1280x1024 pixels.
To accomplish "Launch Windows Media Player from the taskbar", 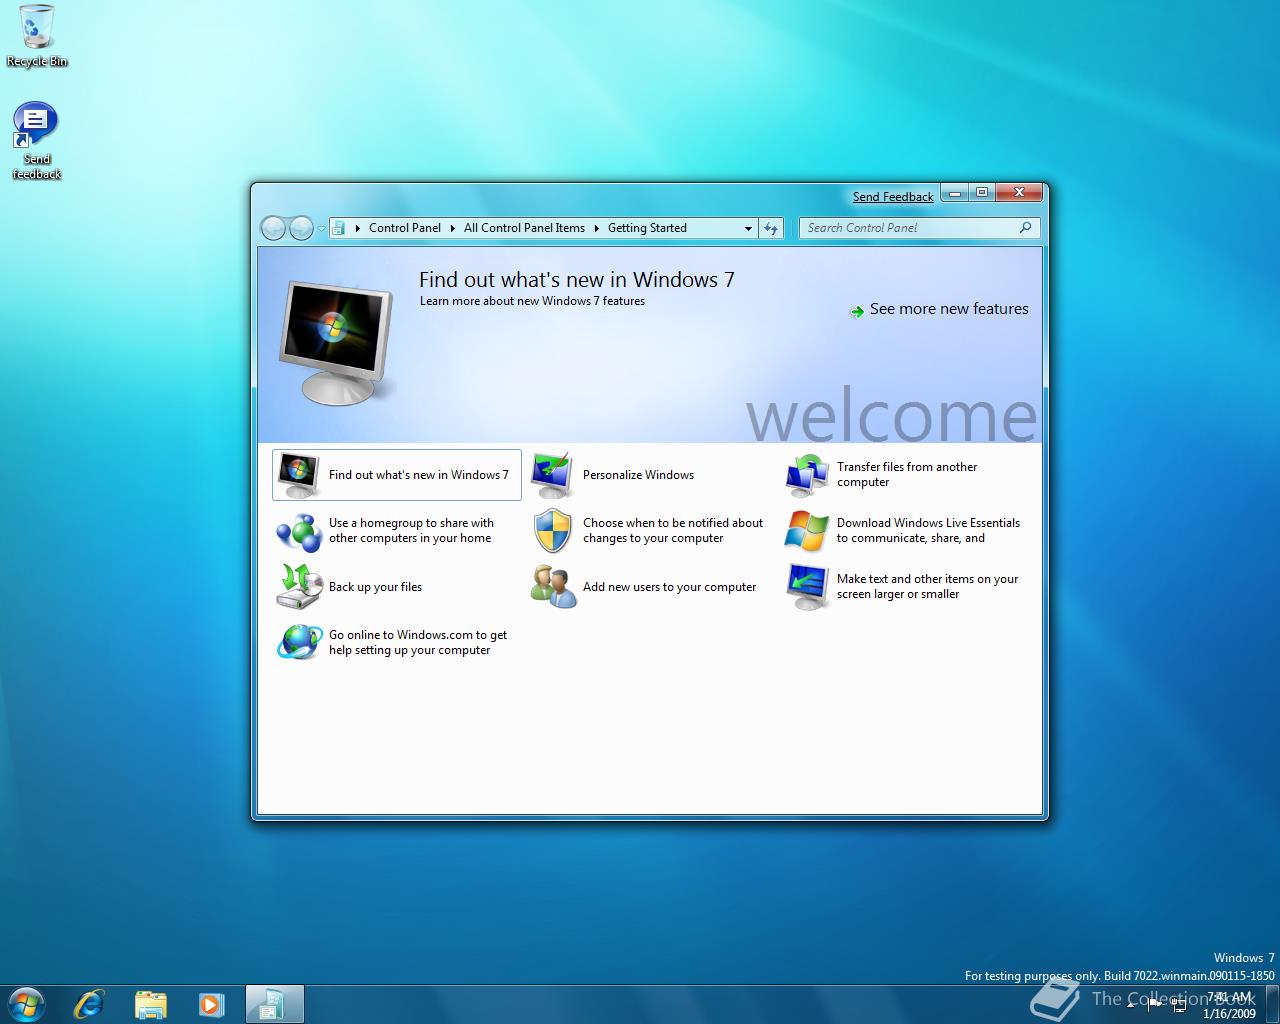I will tap(211, 1004).
